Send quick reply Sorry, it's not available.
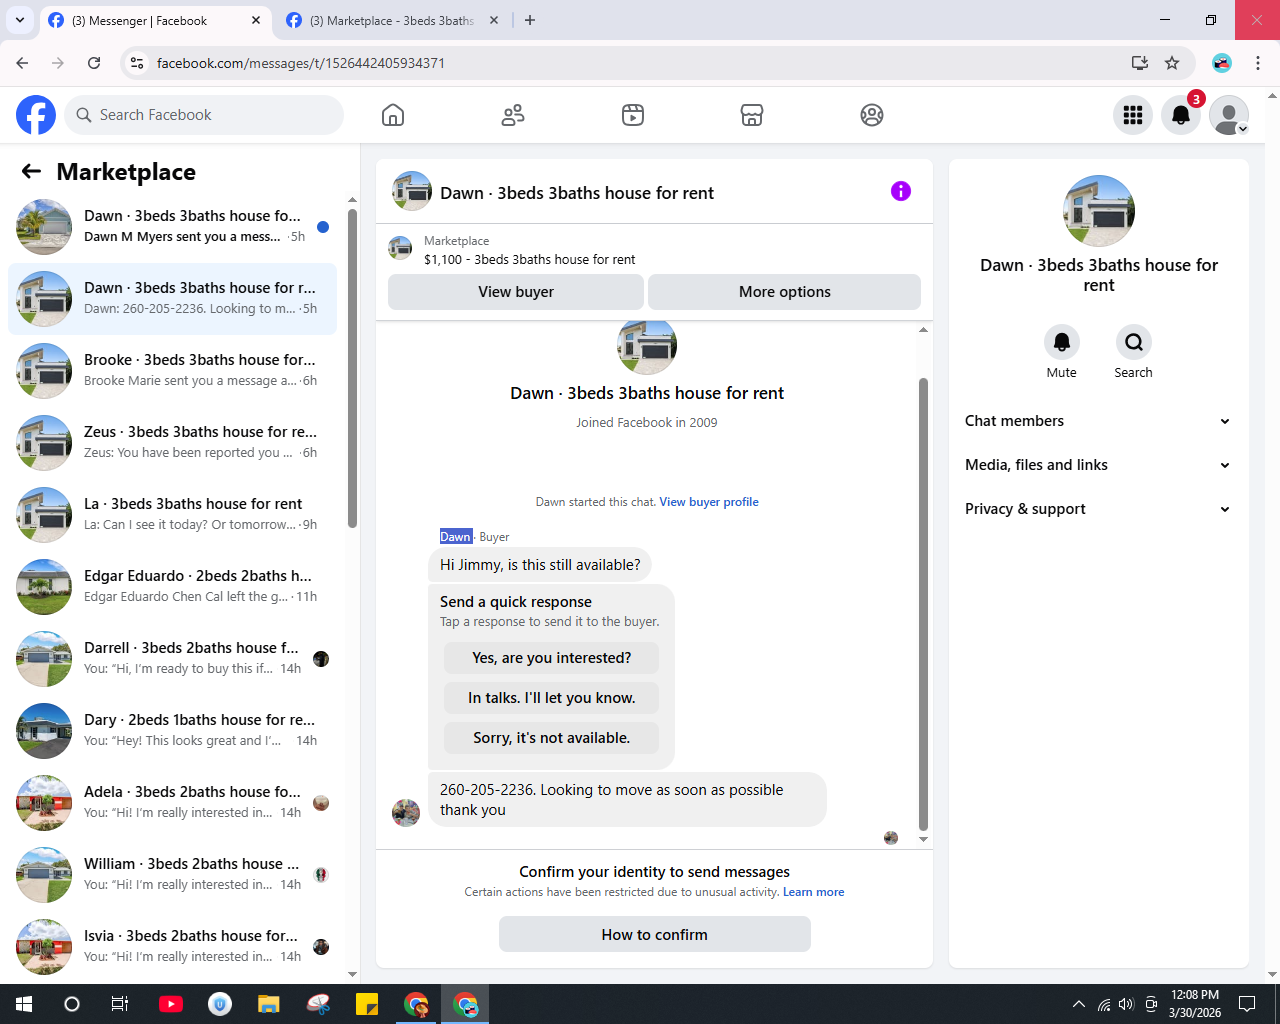Viewport: 1280px width, 1024px height. (x=552, y=738)
